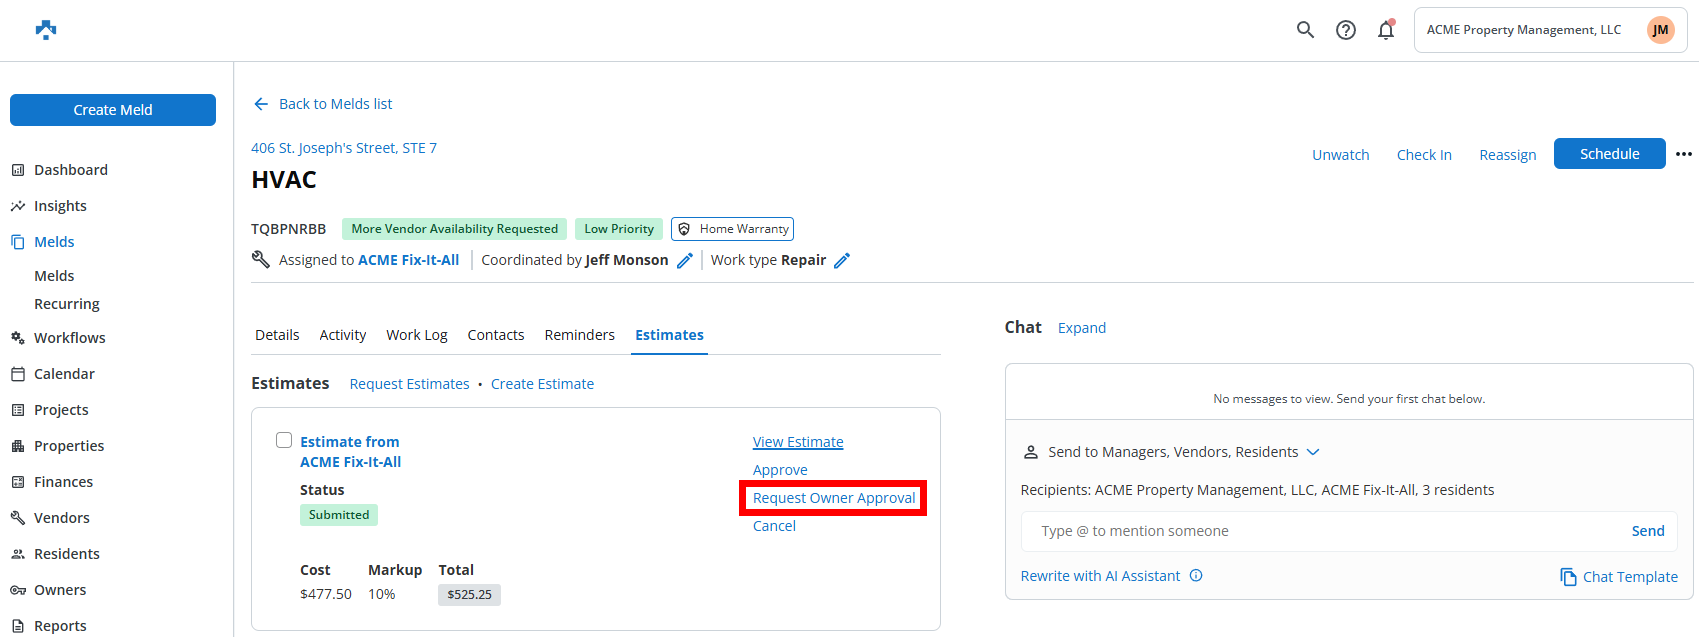Screen dimensions: 1699x637
Task: Open ACME Property Management account menu
Action: [1523, 30]
